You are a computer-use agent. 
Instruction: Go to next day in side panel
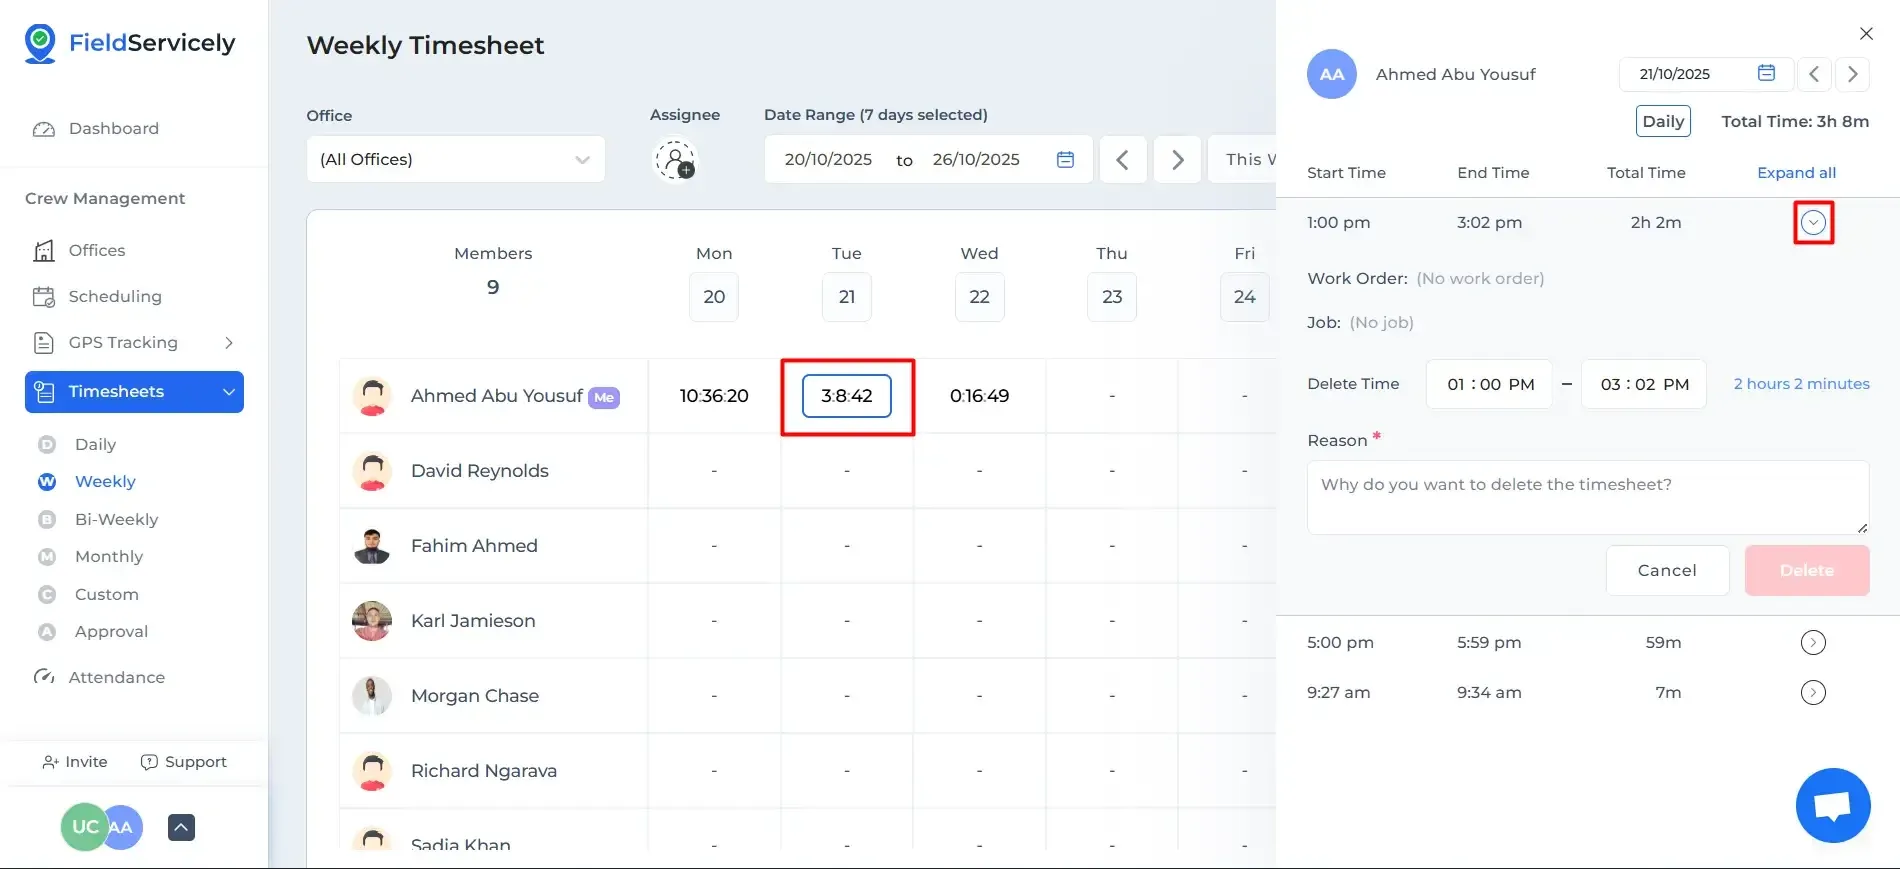tap(1852, 74)
